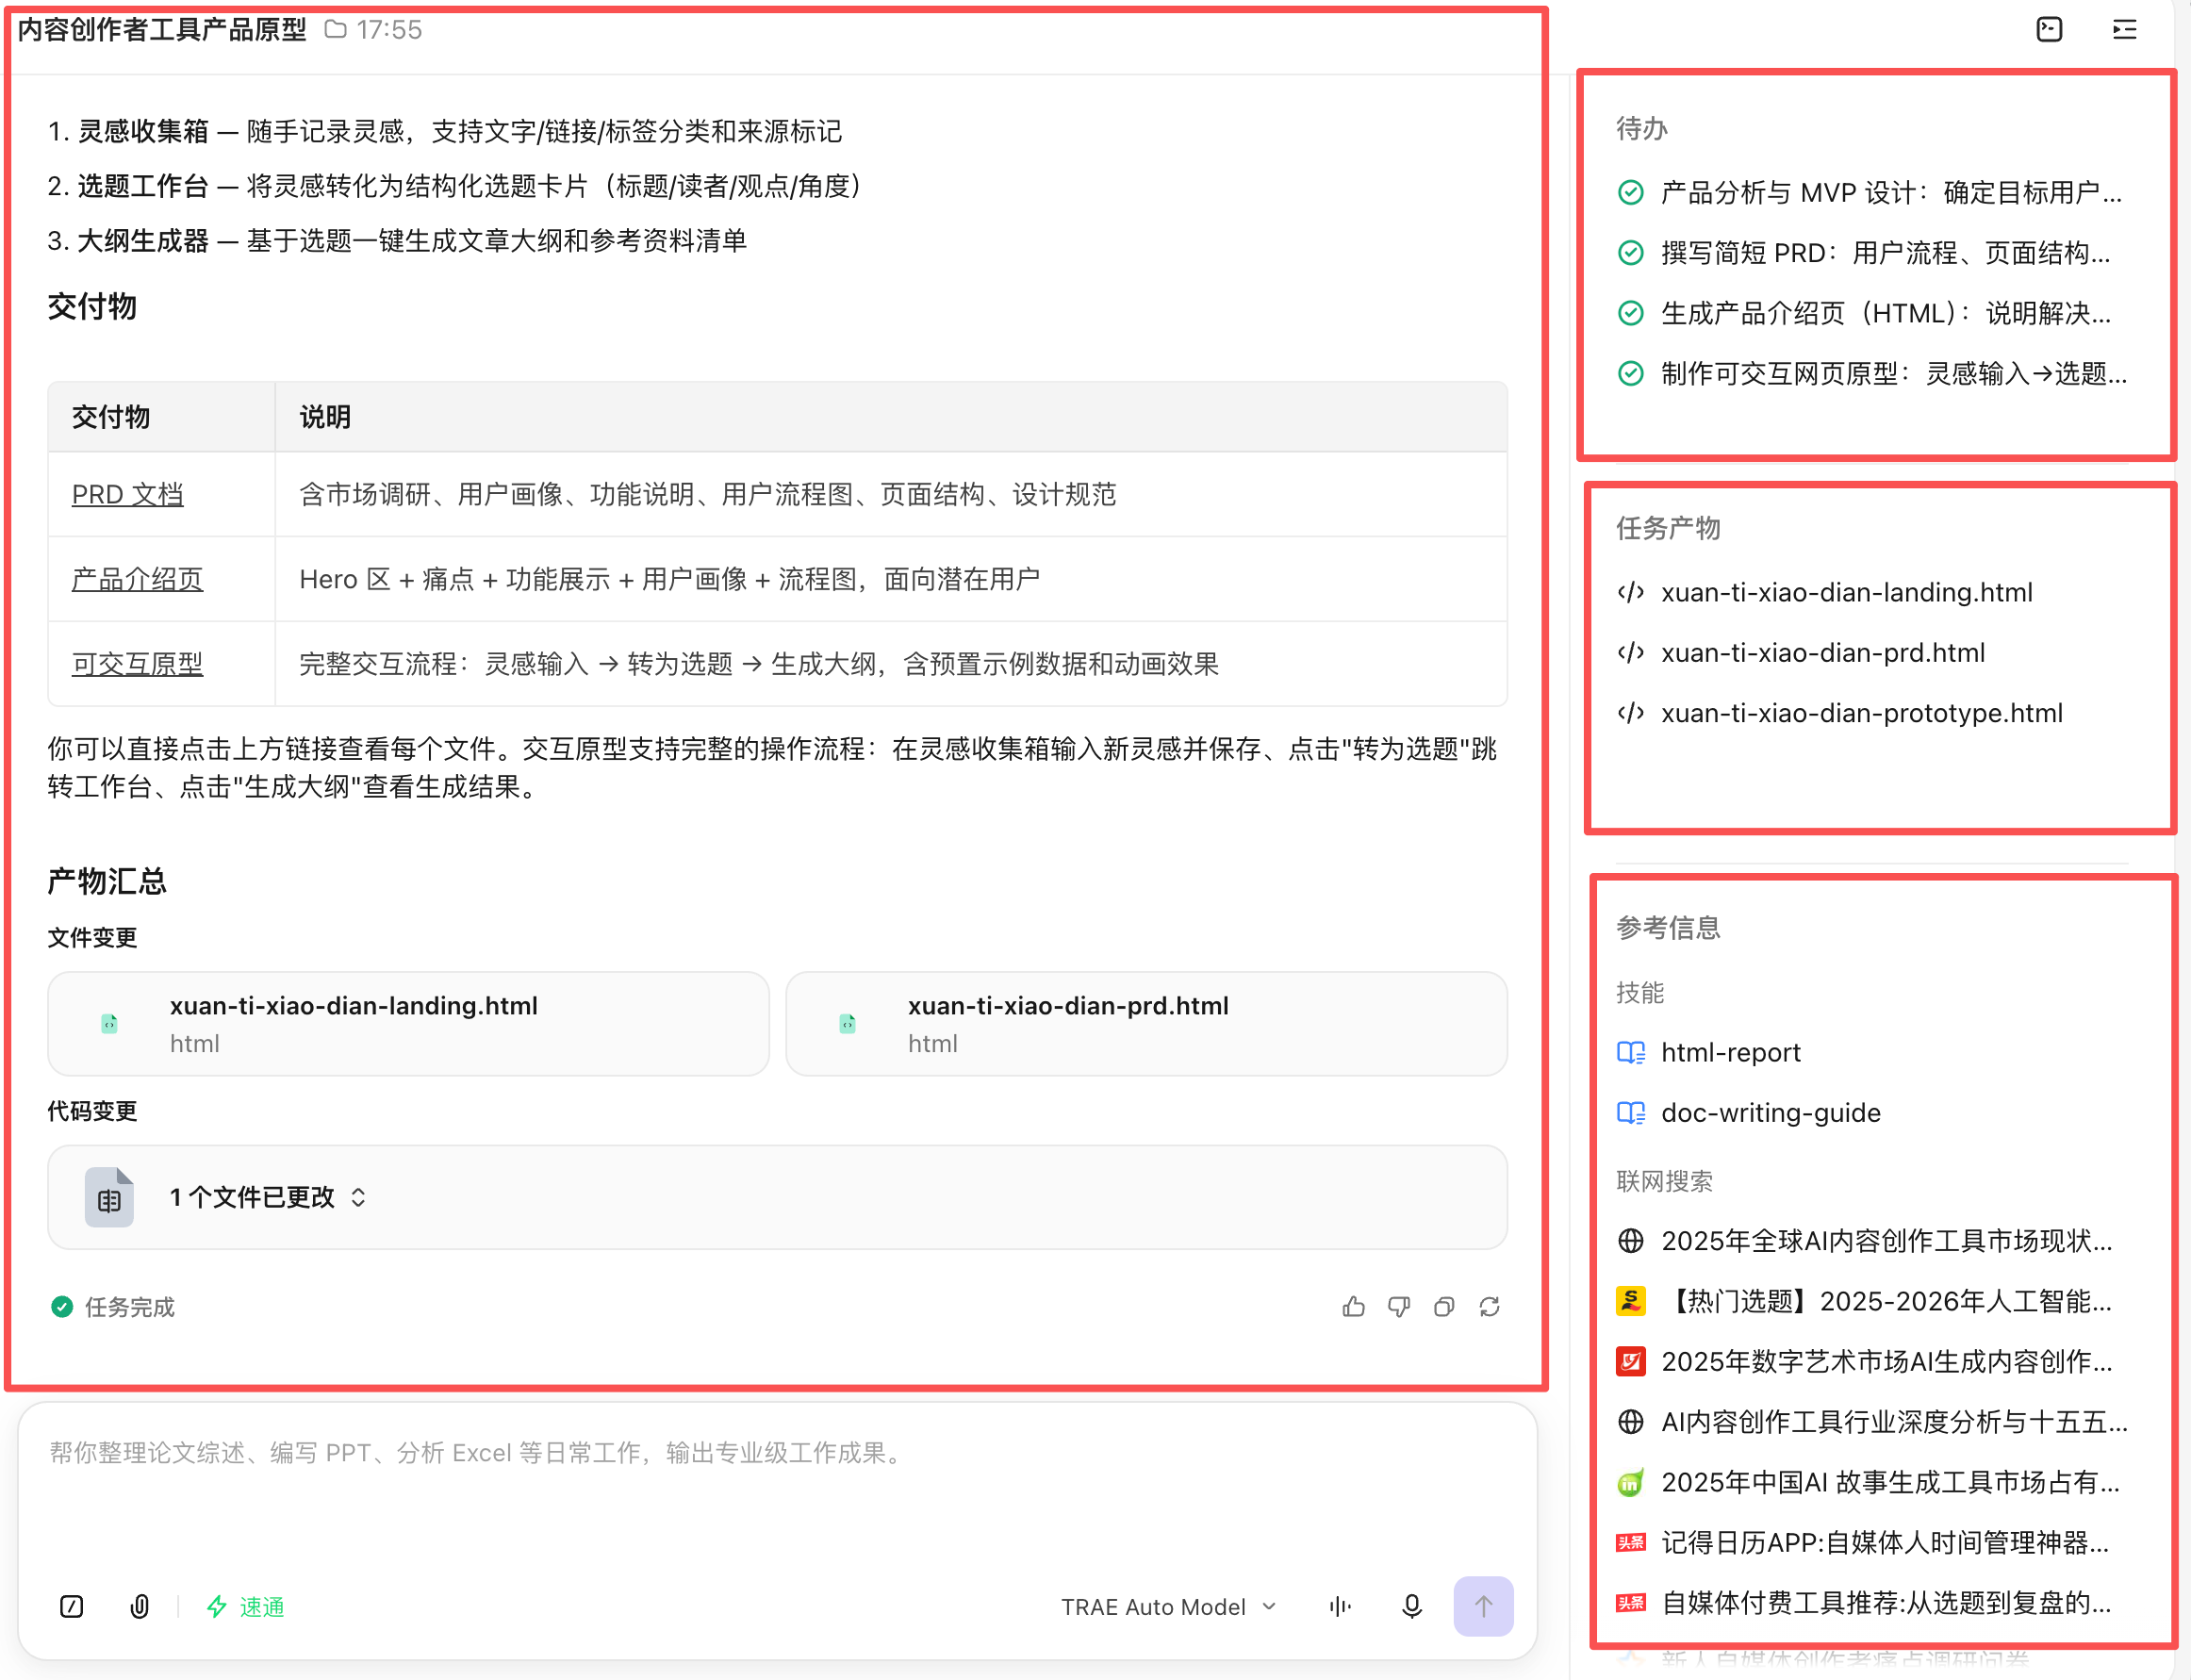Select todo item 生成产品介绍页（HTML）
The height and width of the screenshot is (1680, 2191).
coord(1870,314)
